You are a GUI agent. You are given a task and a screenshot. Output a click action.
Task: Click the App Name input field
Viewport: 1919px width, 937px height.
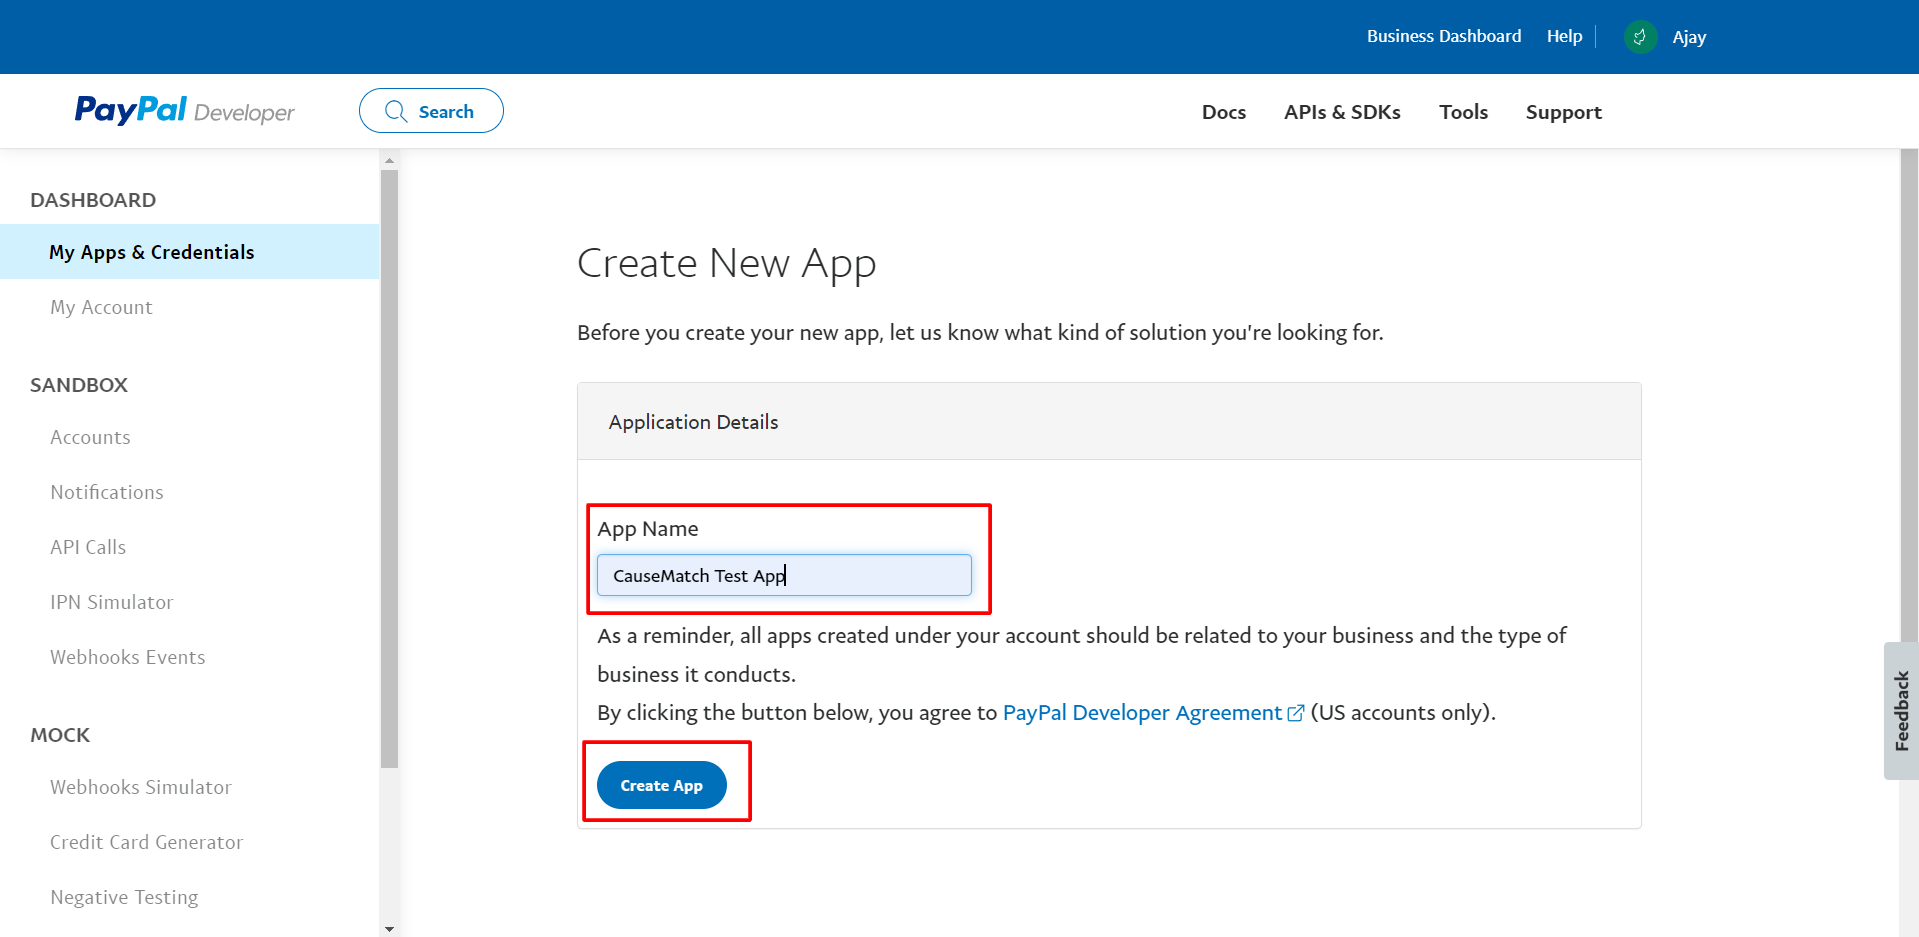[x=784, y=575]
